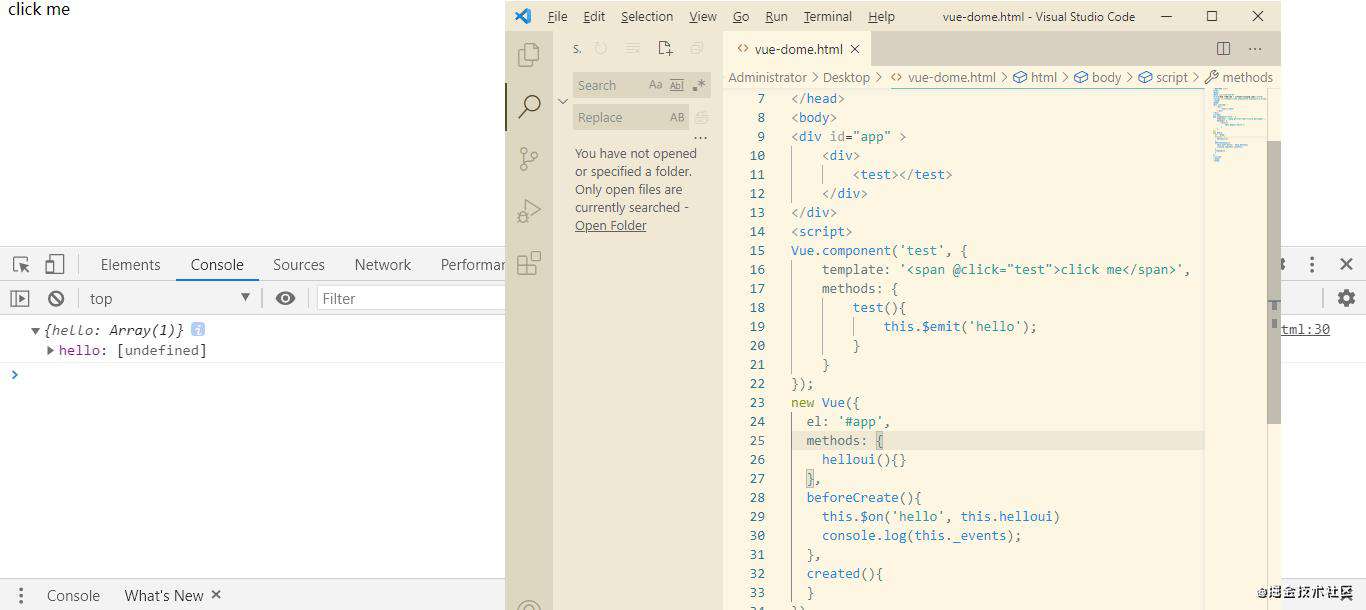The image size is (1366, 610).
Task: Activate the DevTools inspect element picker
Action: tap(21, 265)
